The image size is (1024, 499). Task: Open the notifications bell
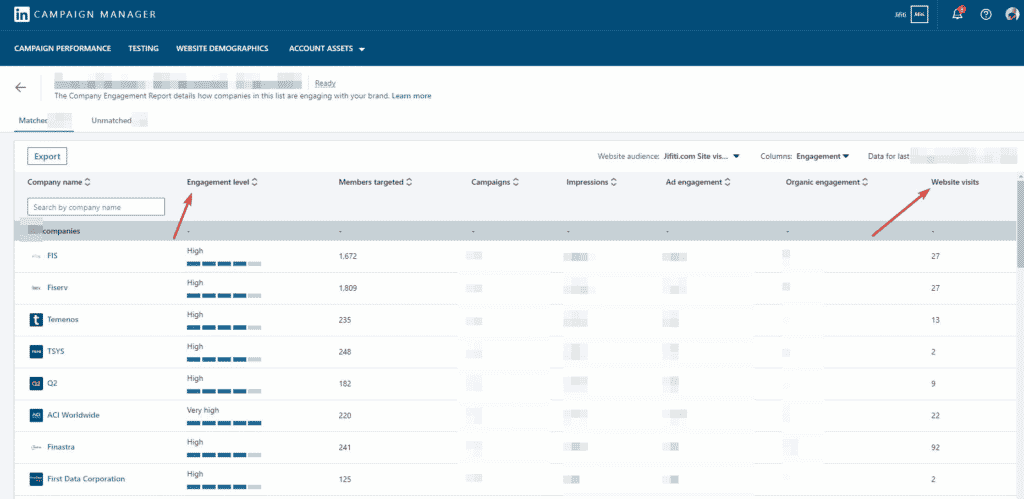pyautogui.click(x=957, y=14)
